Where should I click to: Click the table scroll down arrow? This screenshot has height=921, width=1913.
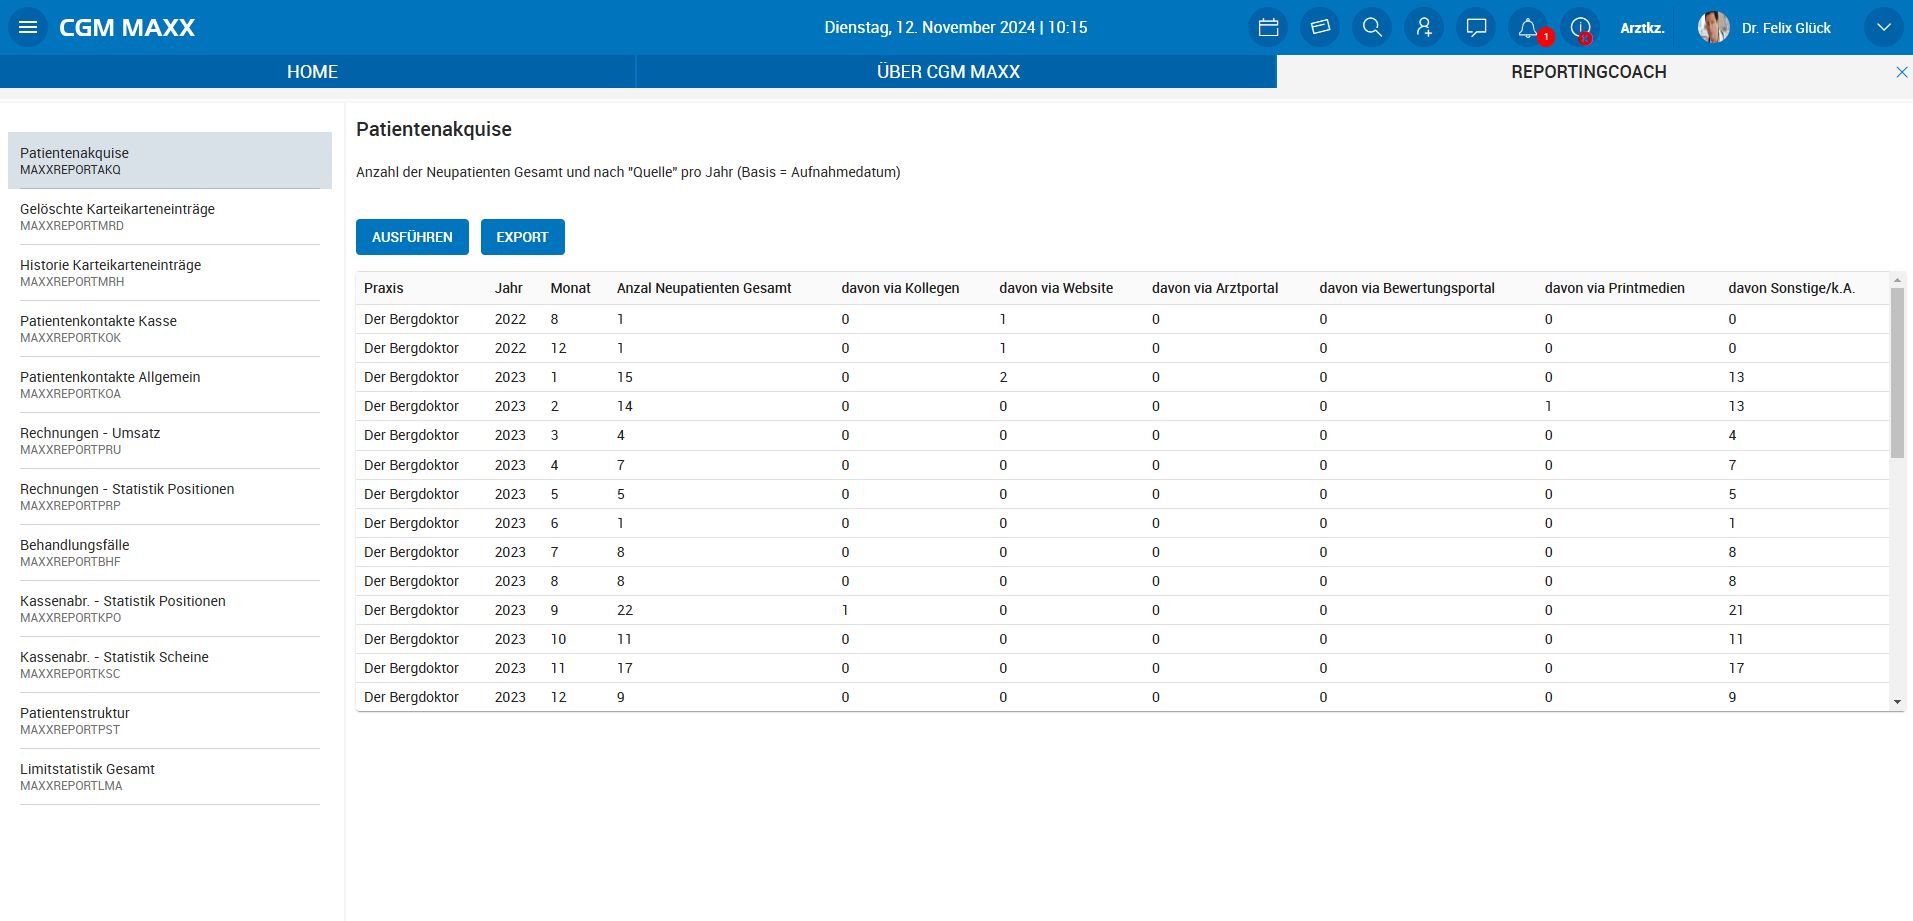(1897, 702)
